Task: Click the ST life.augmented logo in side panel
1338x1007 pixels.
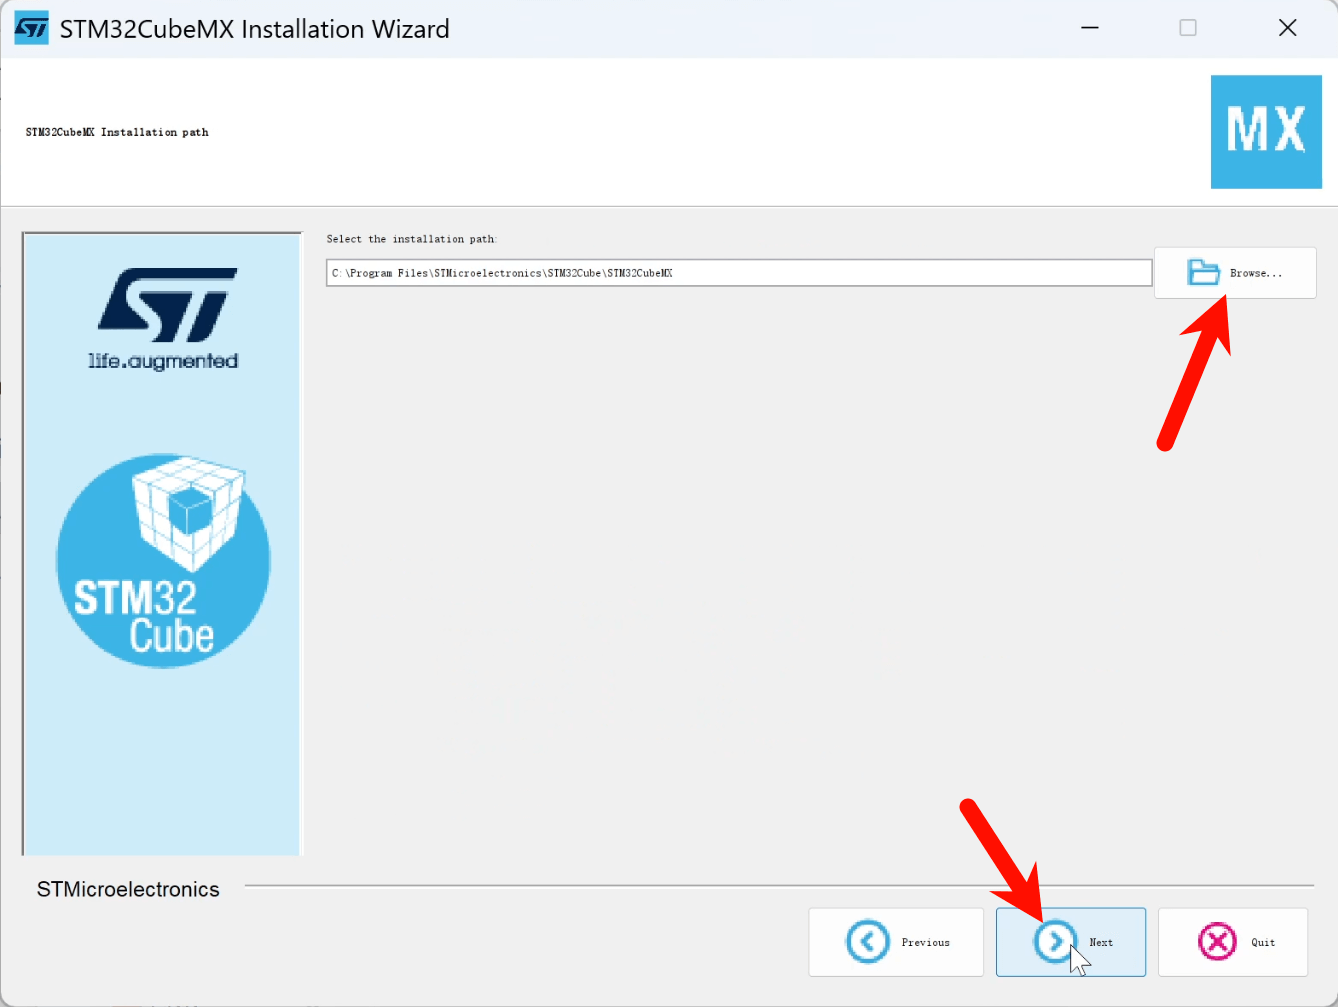Action: tap(164, 319)
